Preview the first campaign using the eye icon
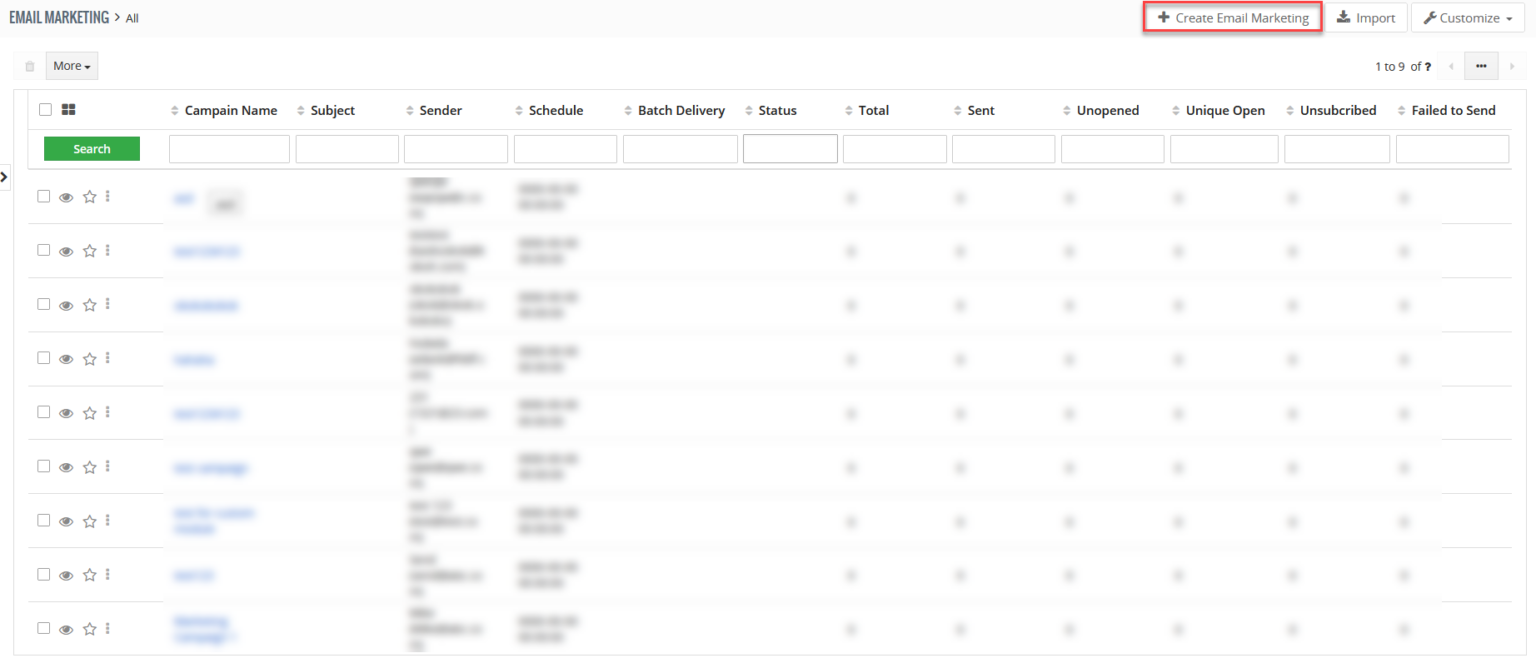Screen dimensions: 1536x663 tap(66, 197)
